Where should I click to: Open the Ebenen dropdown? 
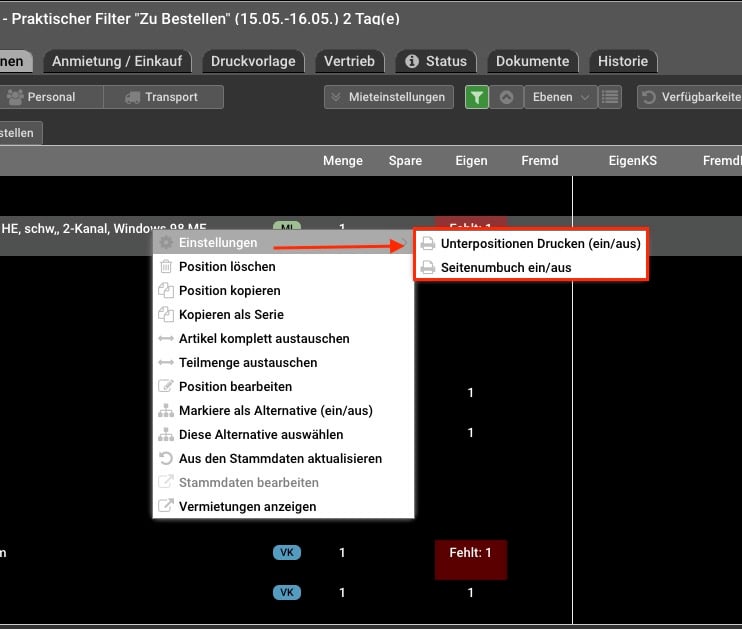tap(559, 97)
